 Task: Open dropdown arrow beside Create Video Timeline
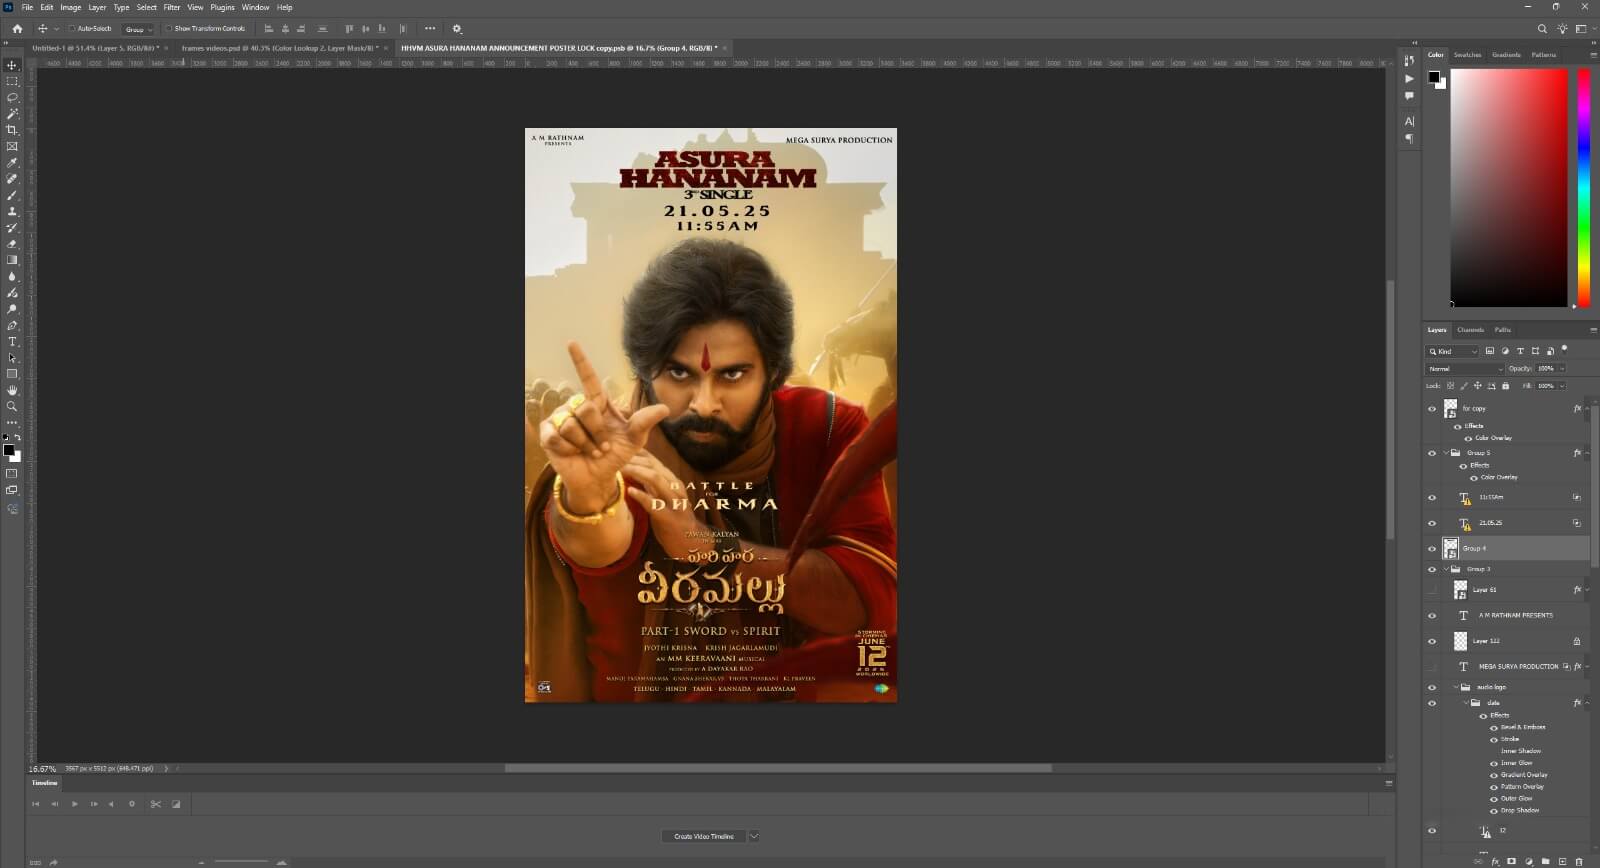(754, 836)
